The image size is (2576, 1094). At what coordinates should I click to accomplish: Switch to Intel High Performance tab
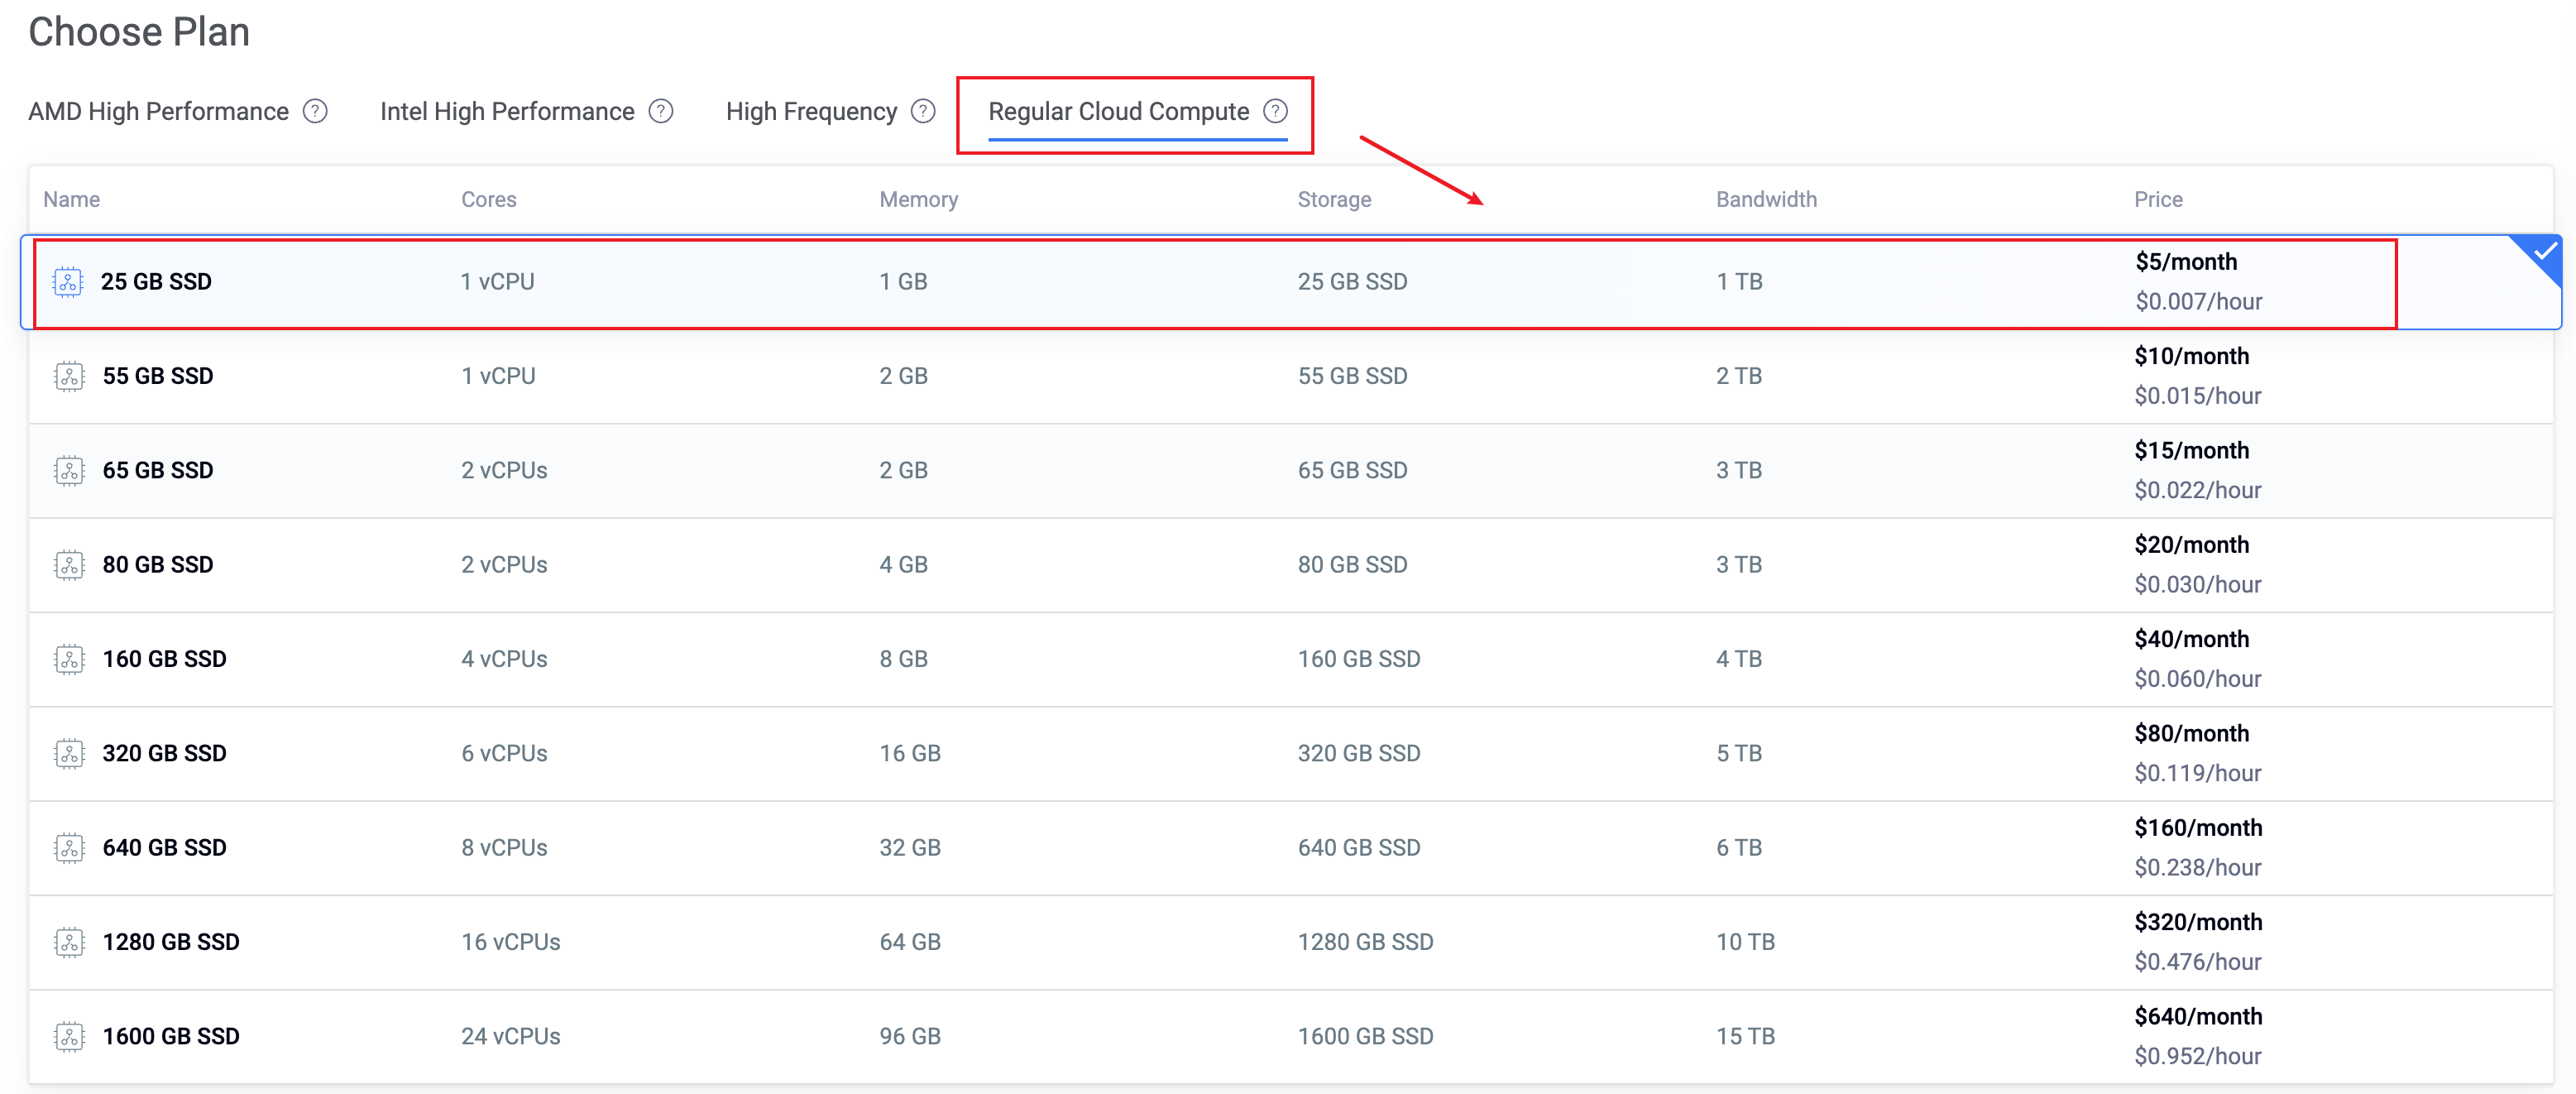(507, 111)
